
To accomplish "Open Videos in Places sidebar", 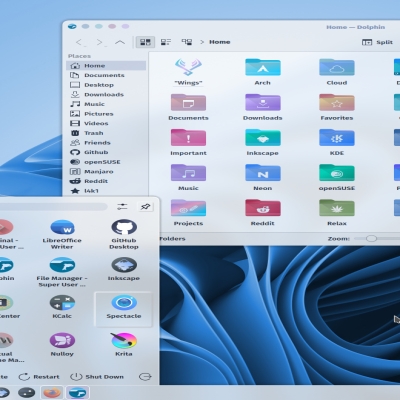I will (106, 123).
